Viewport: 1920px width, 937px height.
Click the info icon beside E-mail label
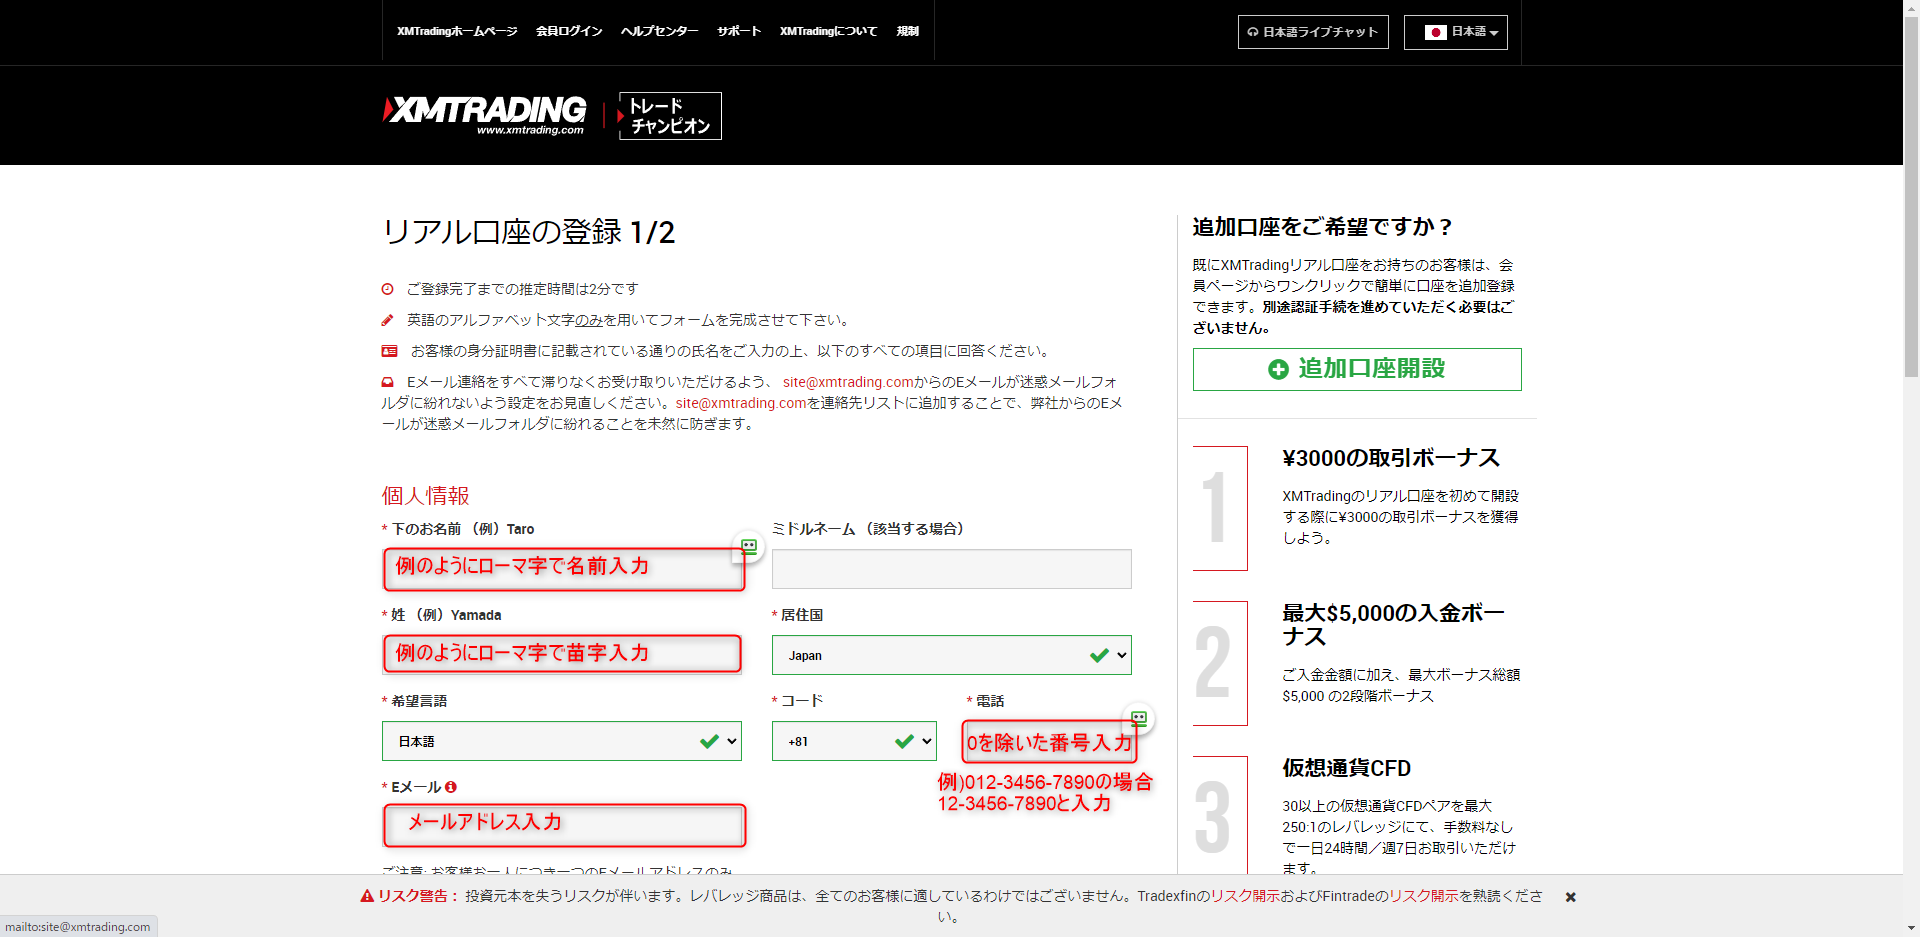[x=451, y=787]
